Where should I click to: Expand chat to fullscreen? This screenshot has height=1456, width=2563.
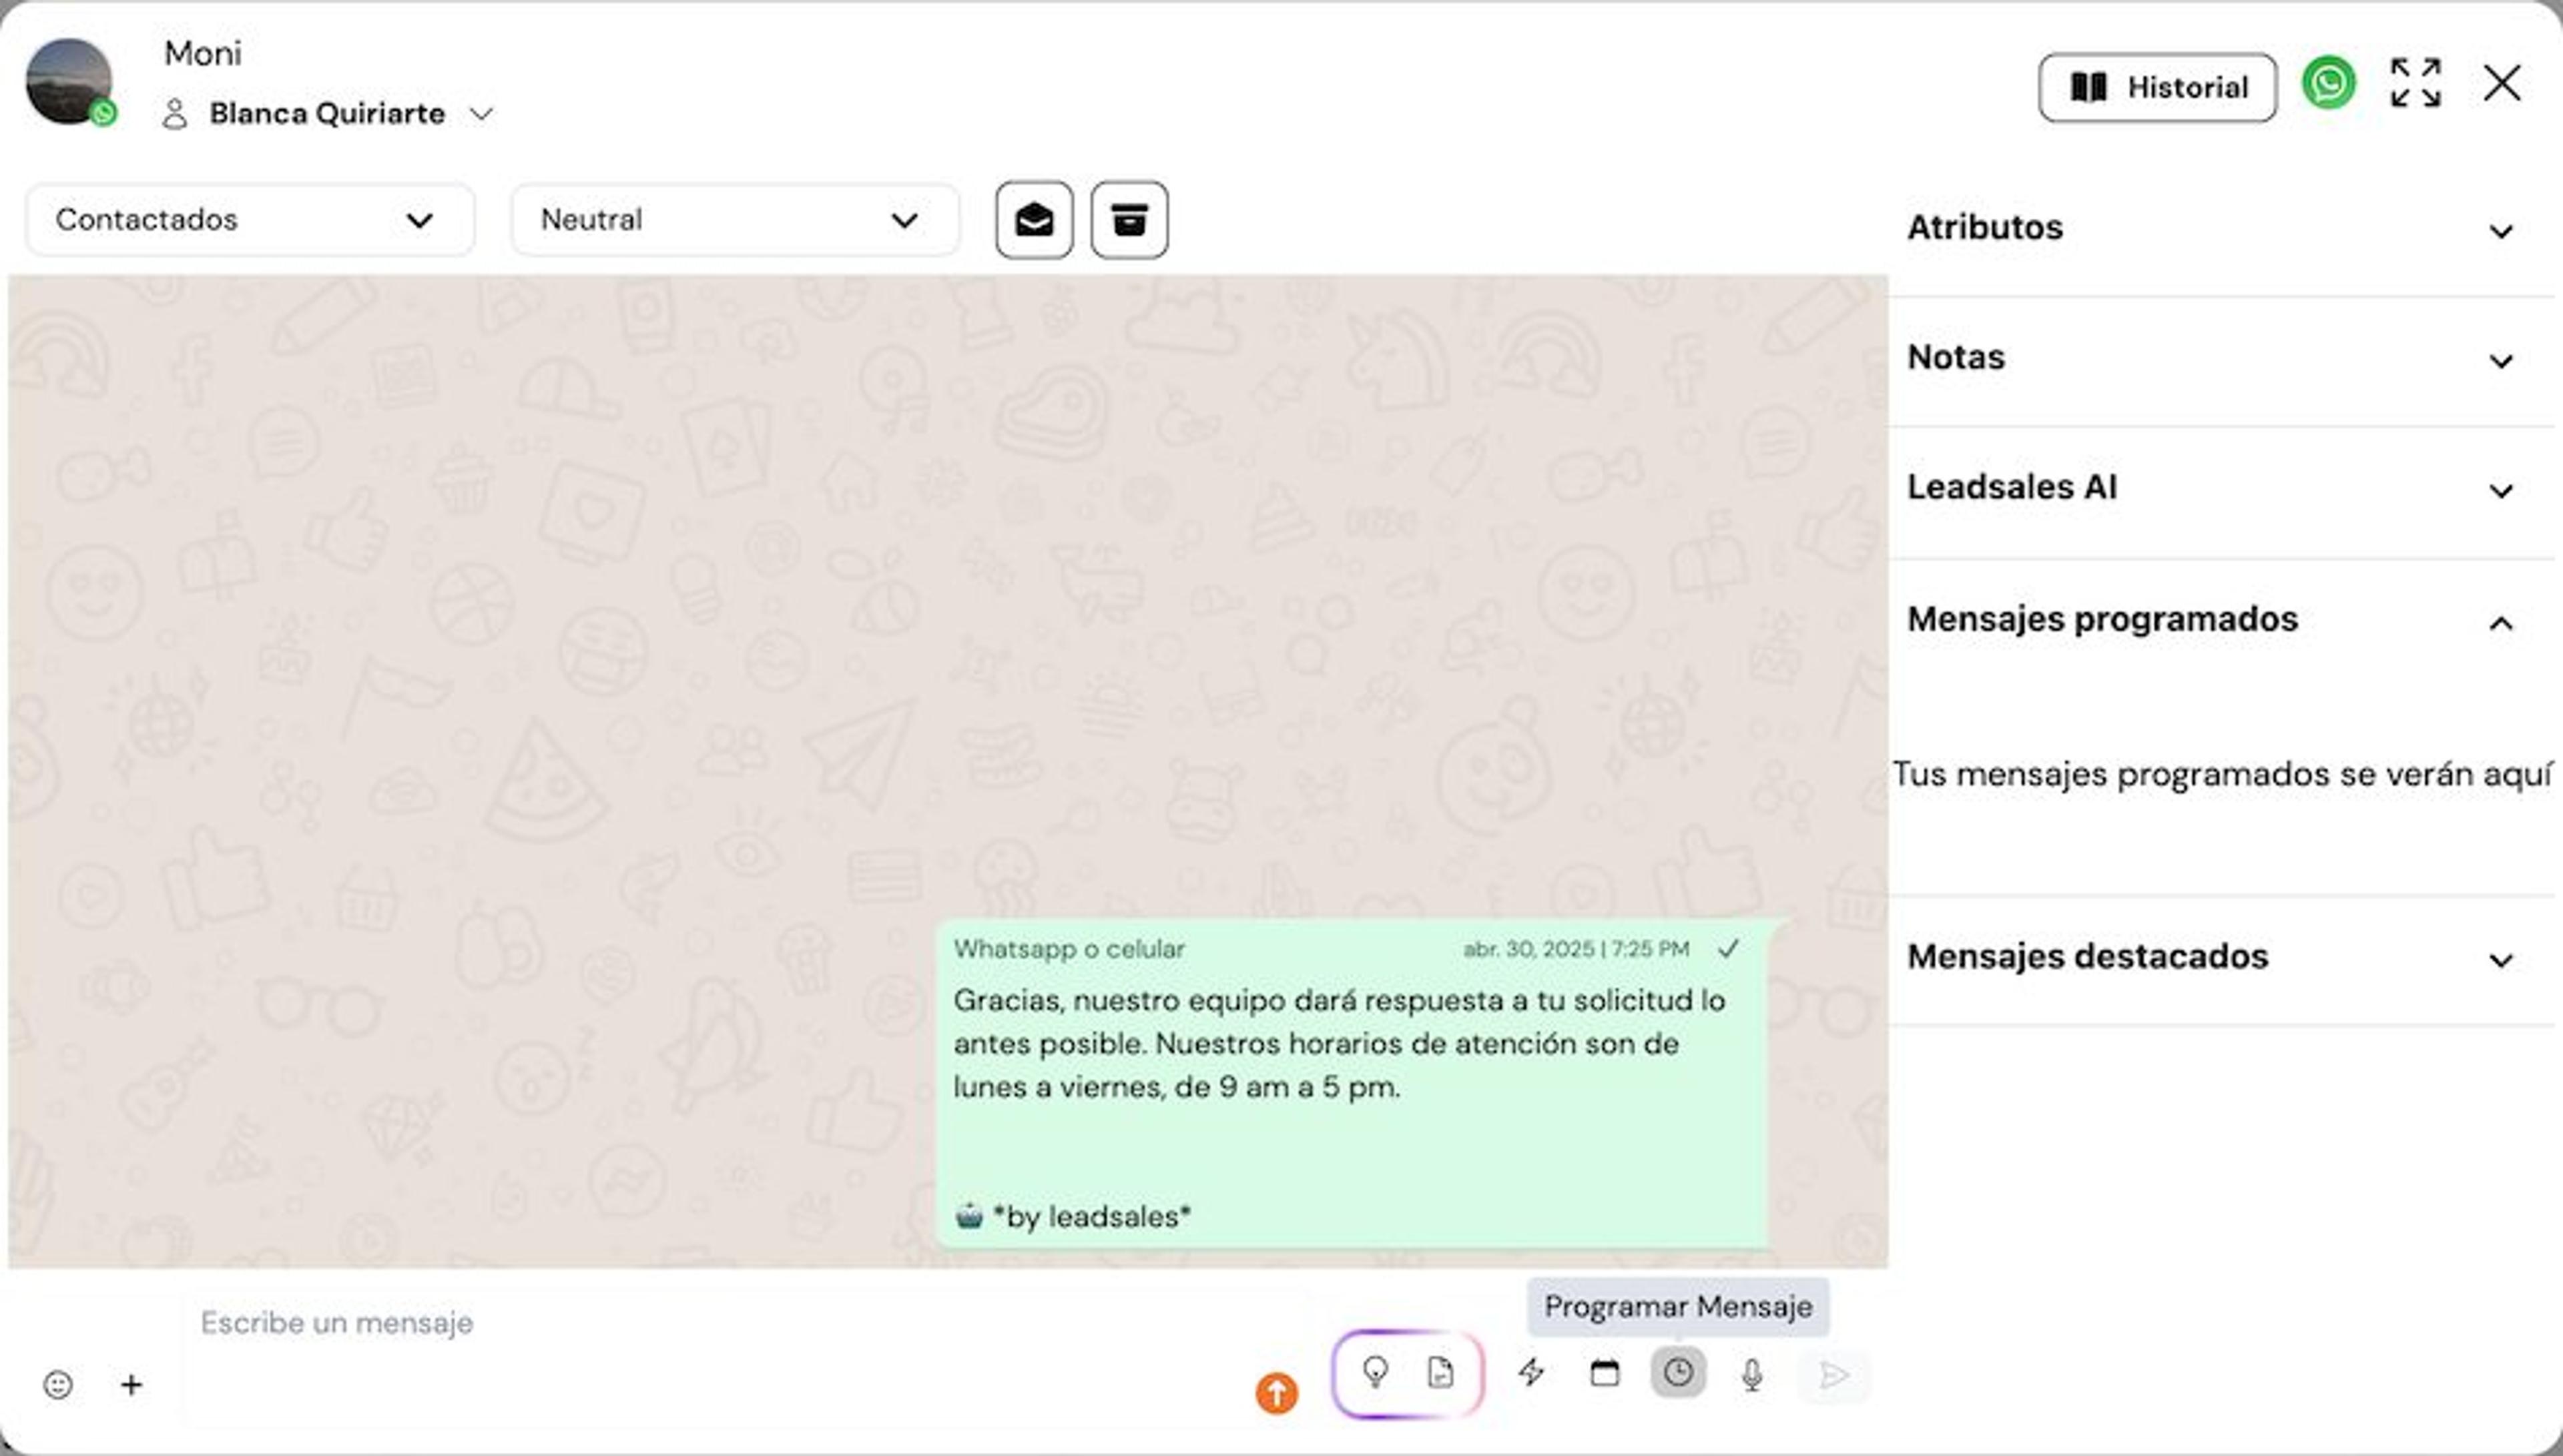pyautogui.click(x=2415, y=83)
